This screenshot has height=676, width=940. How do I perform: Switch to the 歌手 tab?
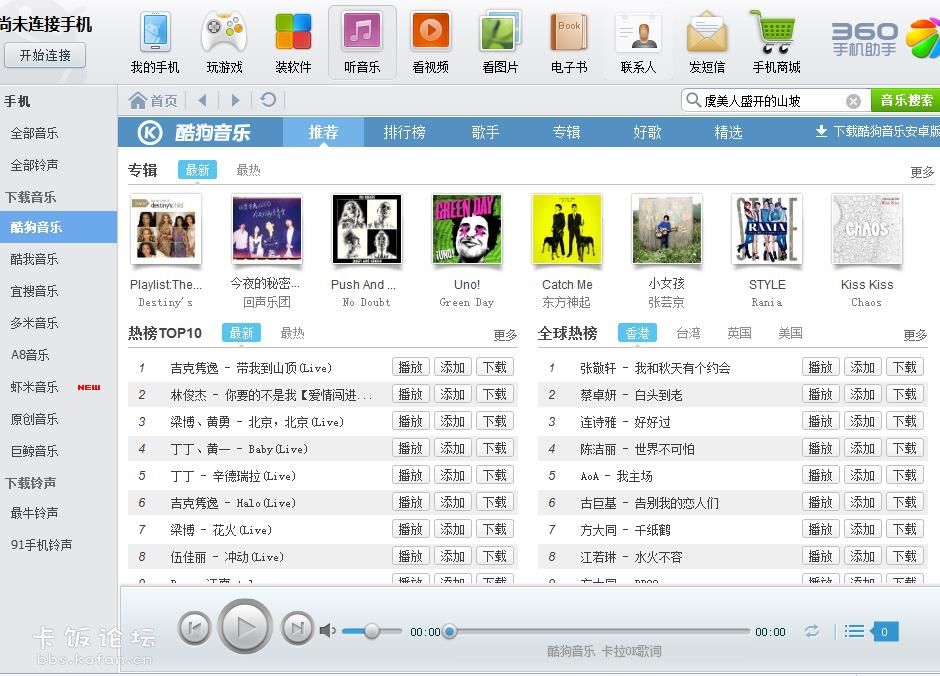(x=485, y=132)
